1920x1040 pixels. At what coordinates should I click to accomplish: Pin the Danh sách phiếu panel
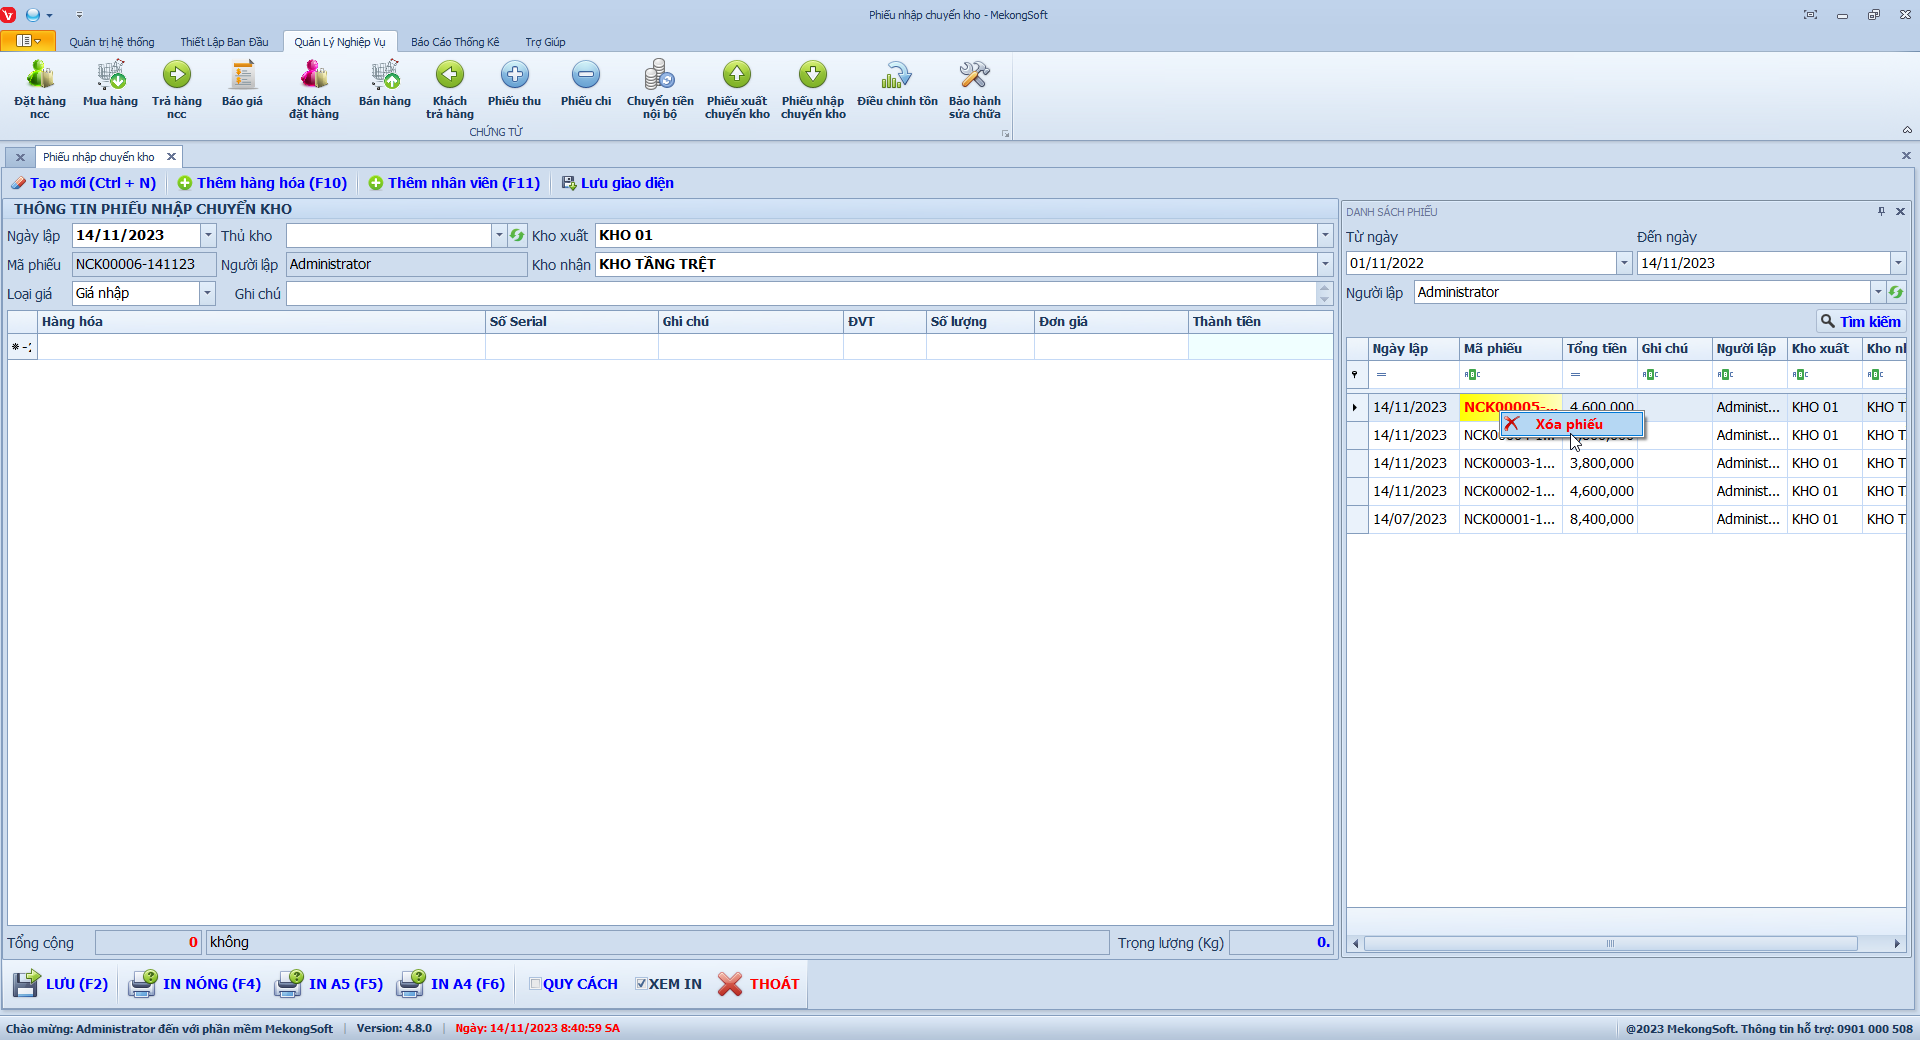pos(1881,212)
